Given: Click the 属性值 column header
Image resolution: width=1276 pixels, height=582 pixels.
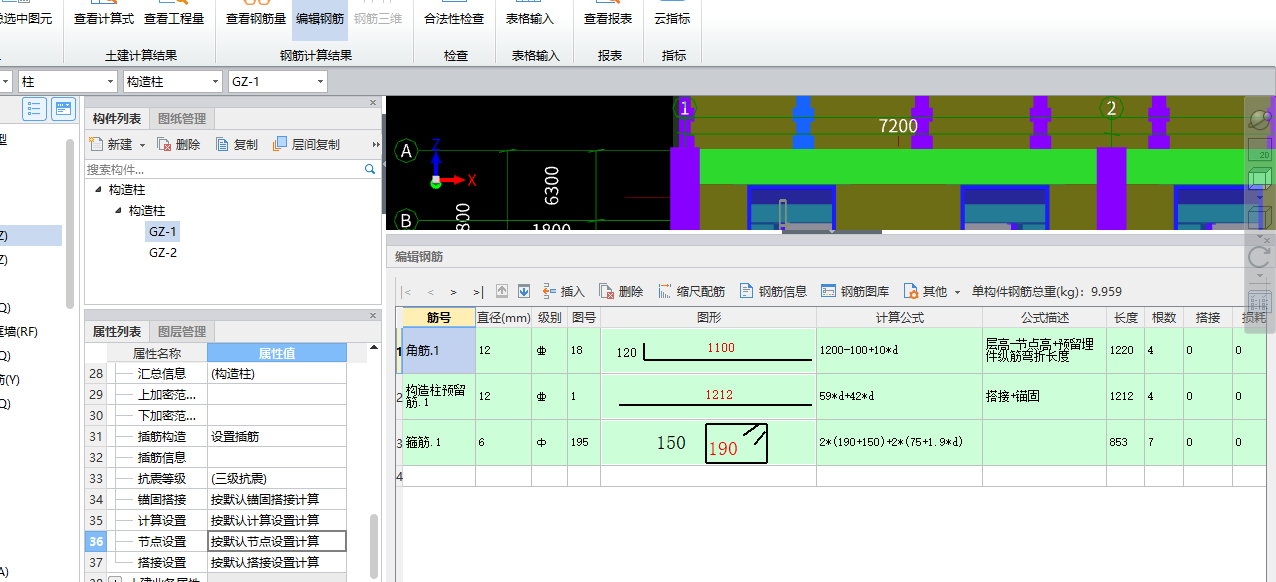Looking at the screenshot, I should click(277, 353).
